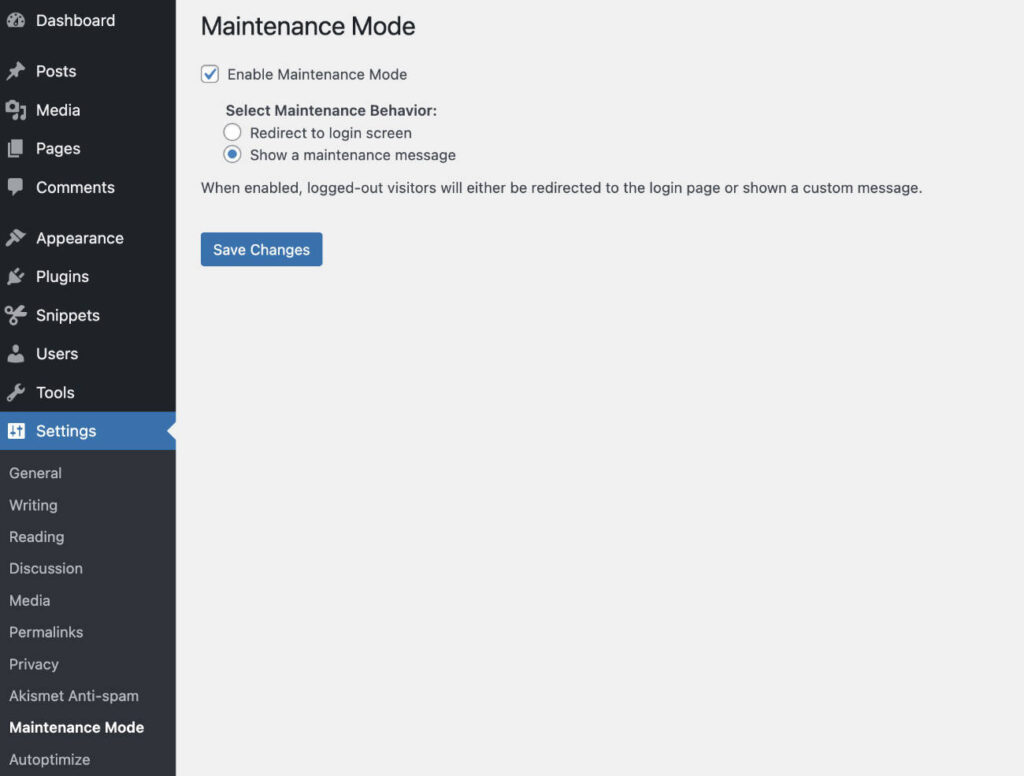Viewport: 1024px width, 776px height.
Task: Open the Snippets menu label
Action: 68,315
